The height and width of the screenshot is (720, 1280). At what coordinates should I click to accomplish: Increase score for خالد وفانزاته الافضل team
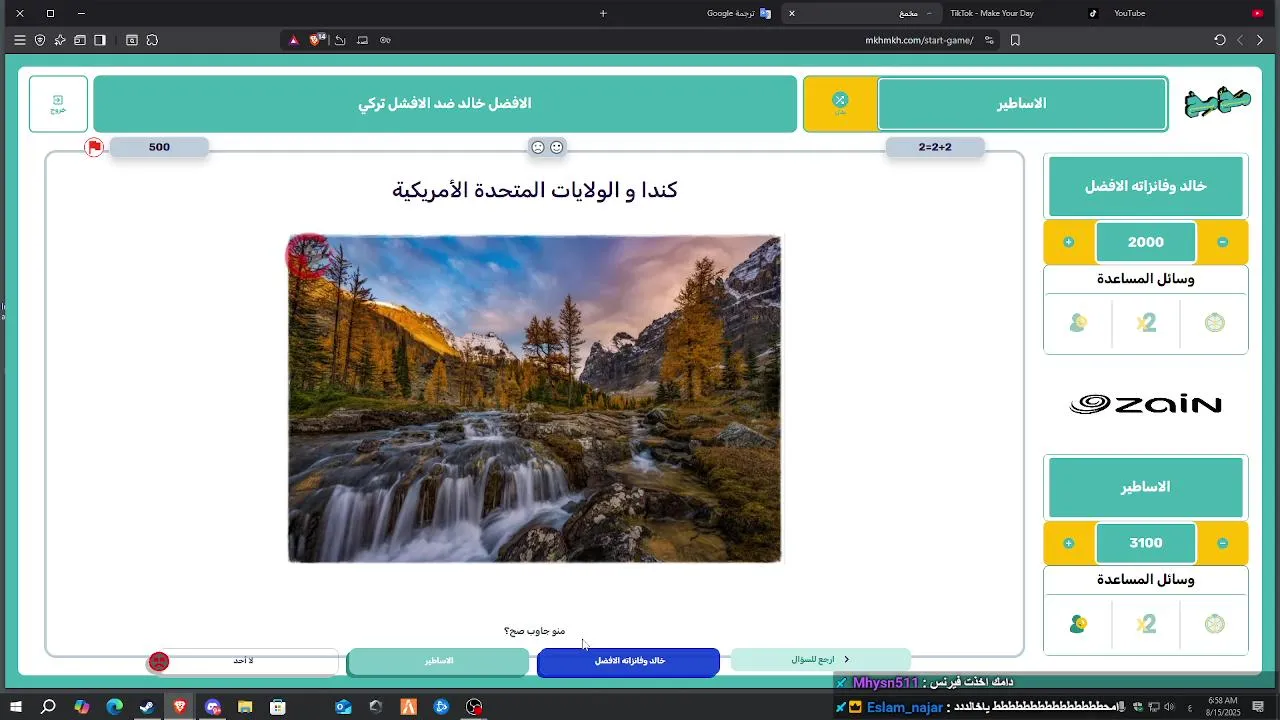point(1069,242)
